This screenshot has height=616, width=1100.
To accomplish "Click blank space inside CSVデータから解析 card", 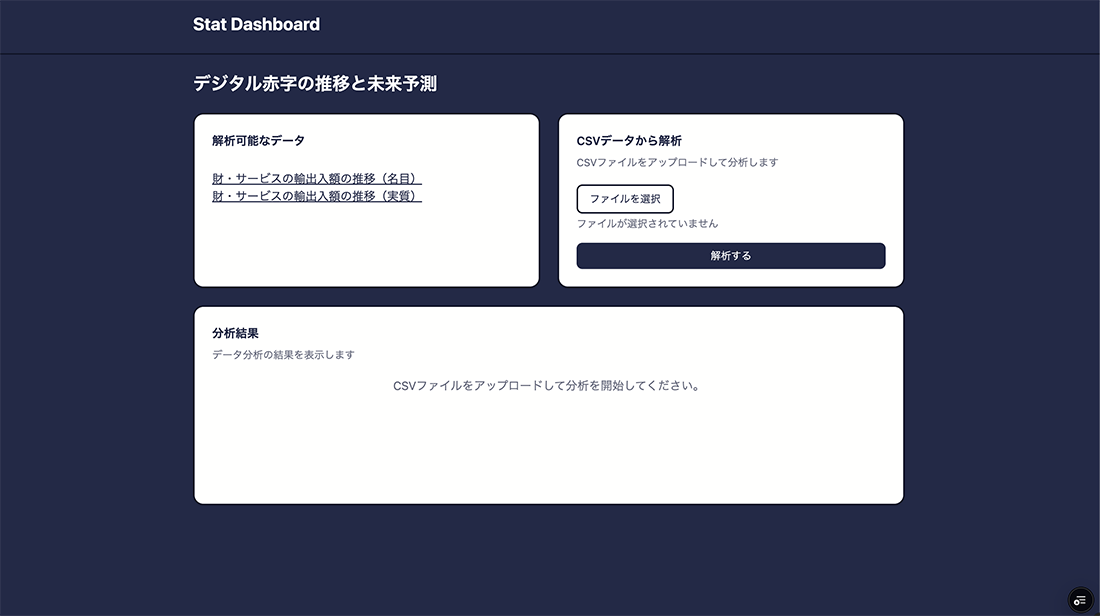I will tap(800, 200).
